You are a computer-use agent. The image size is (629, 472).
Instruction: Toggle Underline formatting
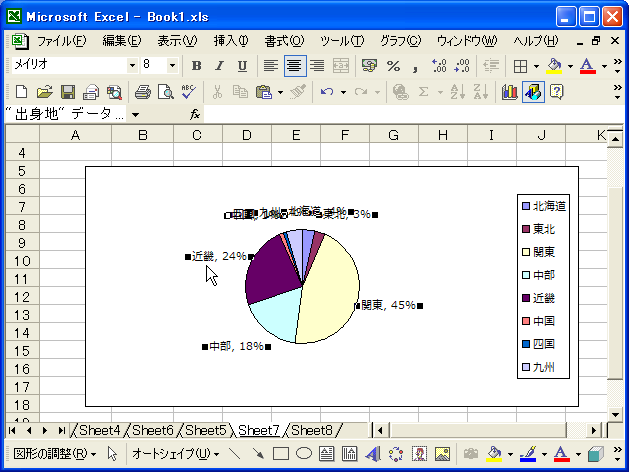tap(242, 66)
